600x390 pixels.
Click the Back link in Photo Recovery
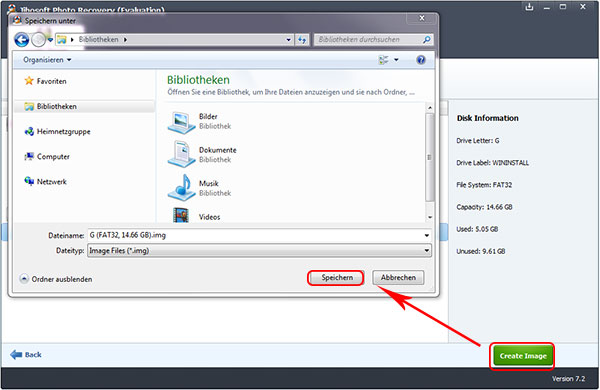[x=33, y=355]
